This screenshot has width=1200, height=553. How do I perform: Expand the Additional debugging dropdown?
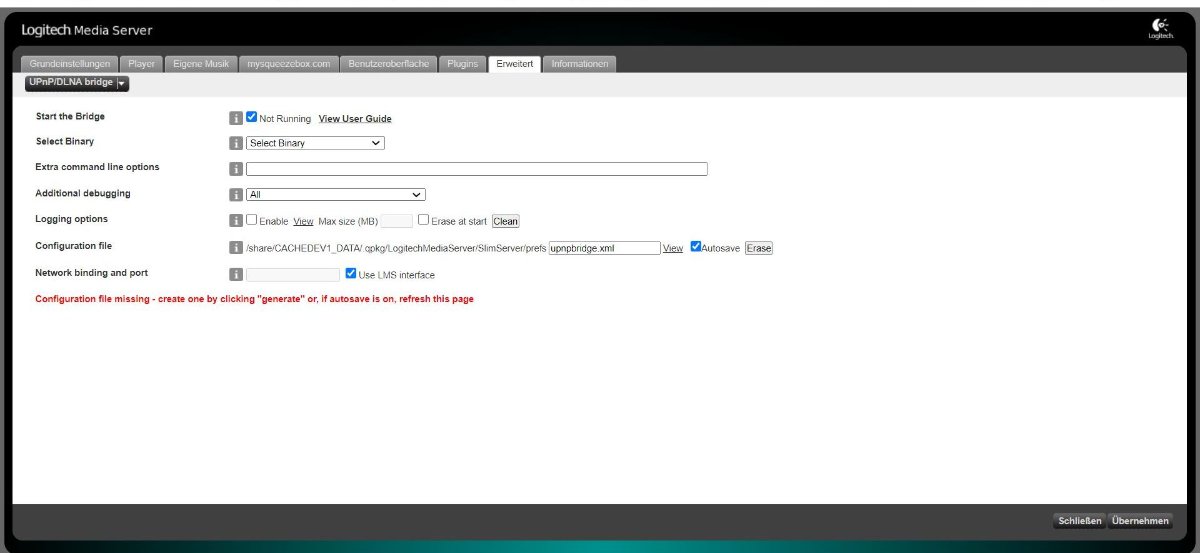pos(335,195)
